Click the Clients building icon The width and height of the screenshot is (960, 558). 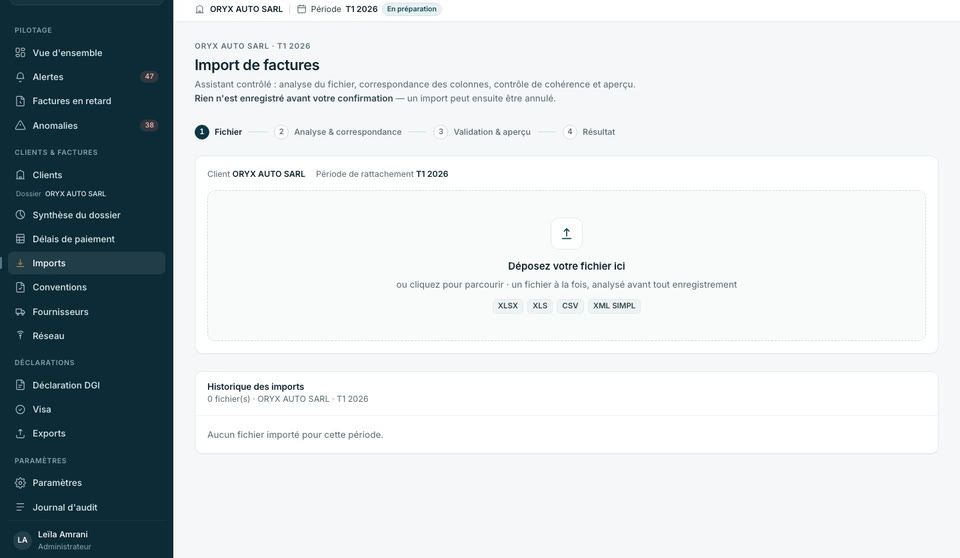click(x=20, y=175)
